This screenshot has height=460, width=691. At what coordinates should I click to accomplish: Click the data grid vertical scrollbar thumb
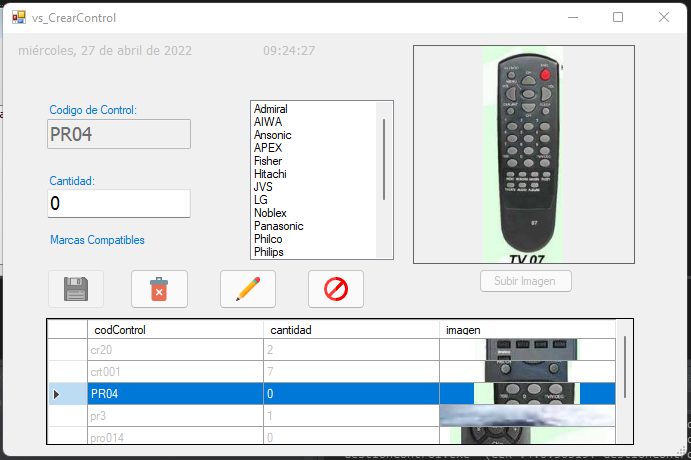pos(625,367)
